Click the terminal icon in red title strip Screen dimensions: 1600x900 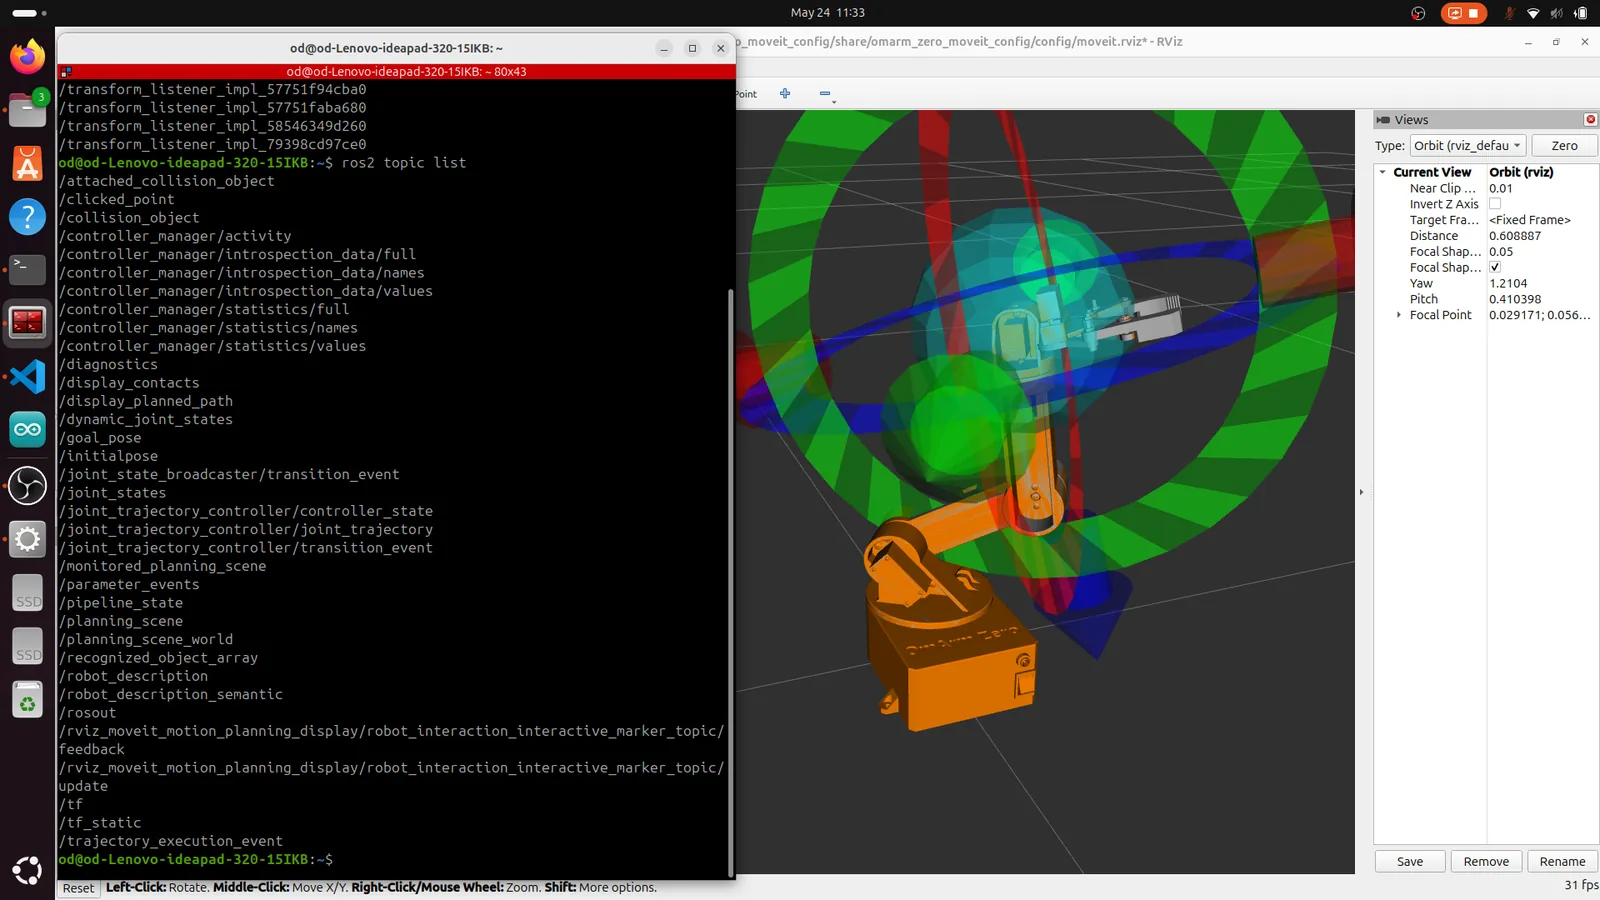point(65,72)
